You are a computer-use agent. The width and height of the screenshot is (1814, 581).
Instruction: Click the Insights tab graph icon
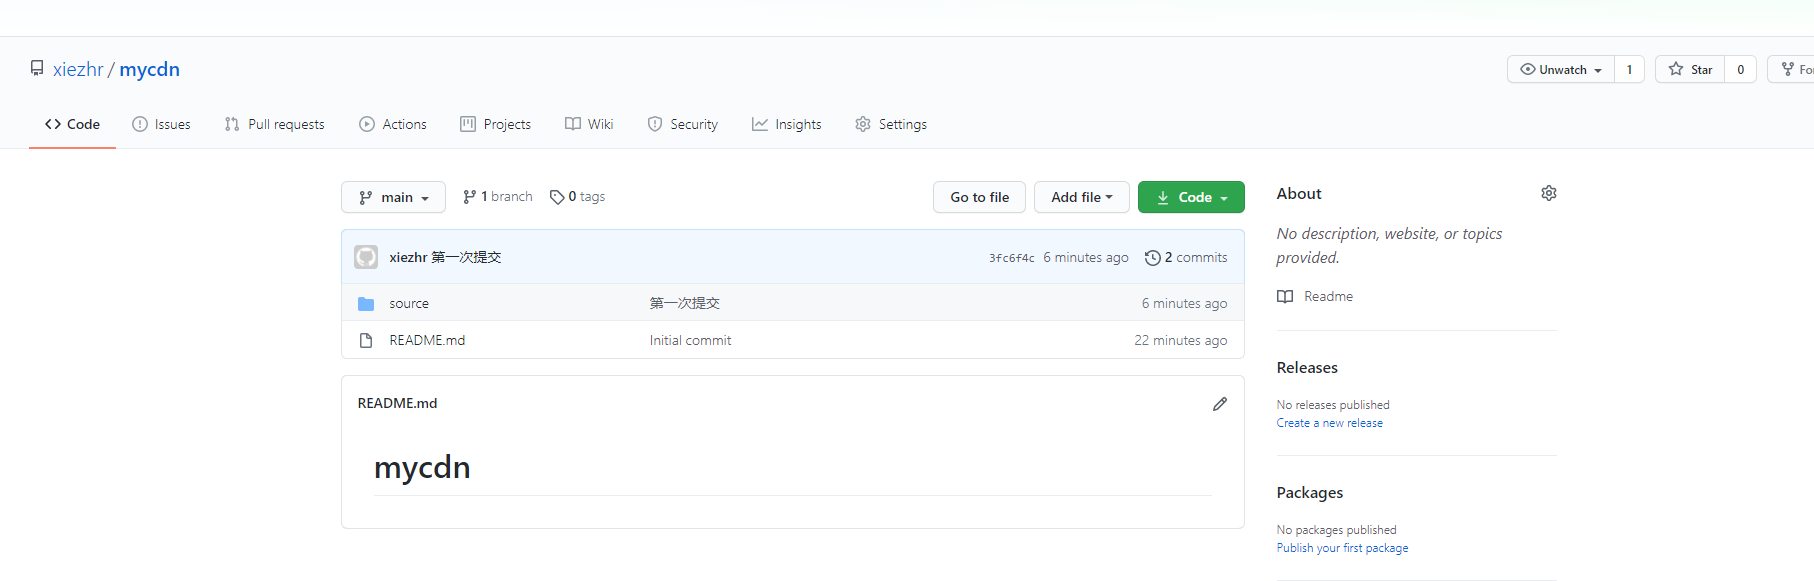point(760,124)
